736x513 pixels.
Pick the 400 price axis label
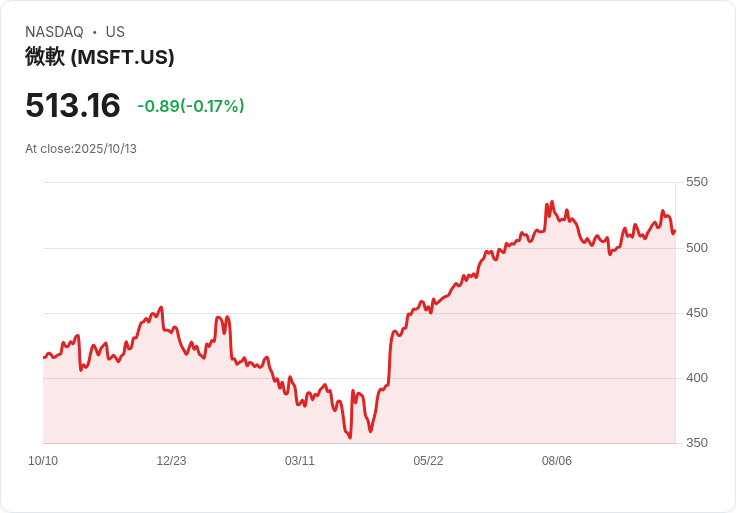(x=696, y=378)
